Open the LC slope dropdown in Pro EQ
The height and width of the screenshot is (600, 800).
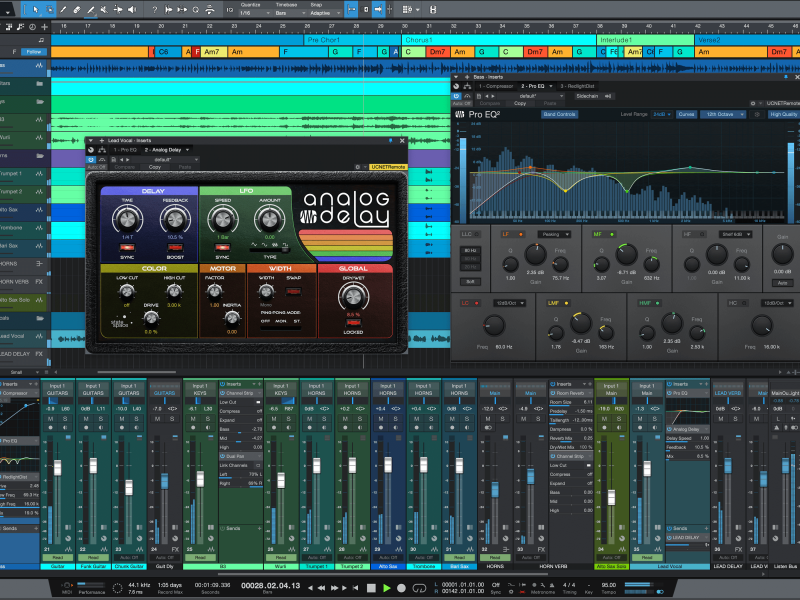509,303
